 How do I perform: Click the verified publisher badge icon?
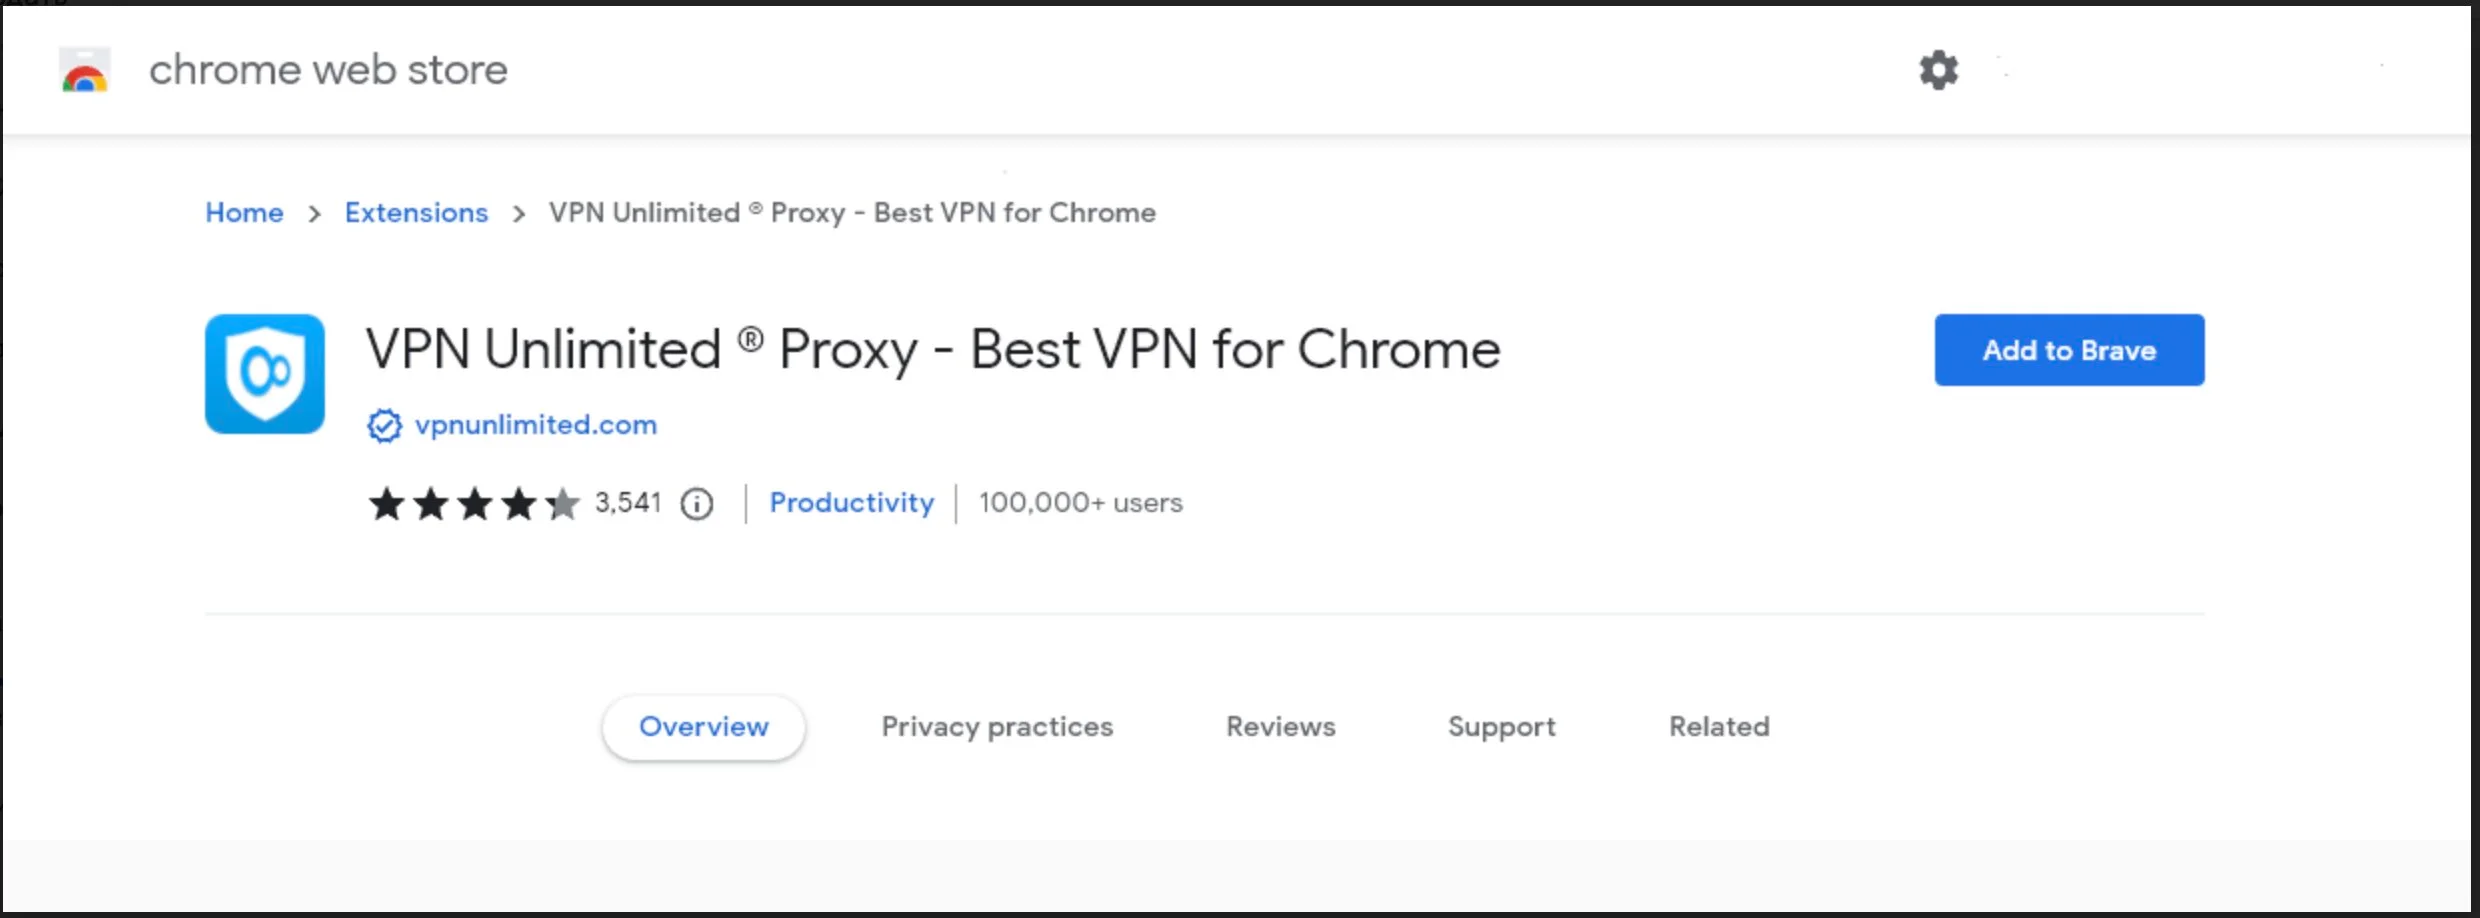[384, 426]
